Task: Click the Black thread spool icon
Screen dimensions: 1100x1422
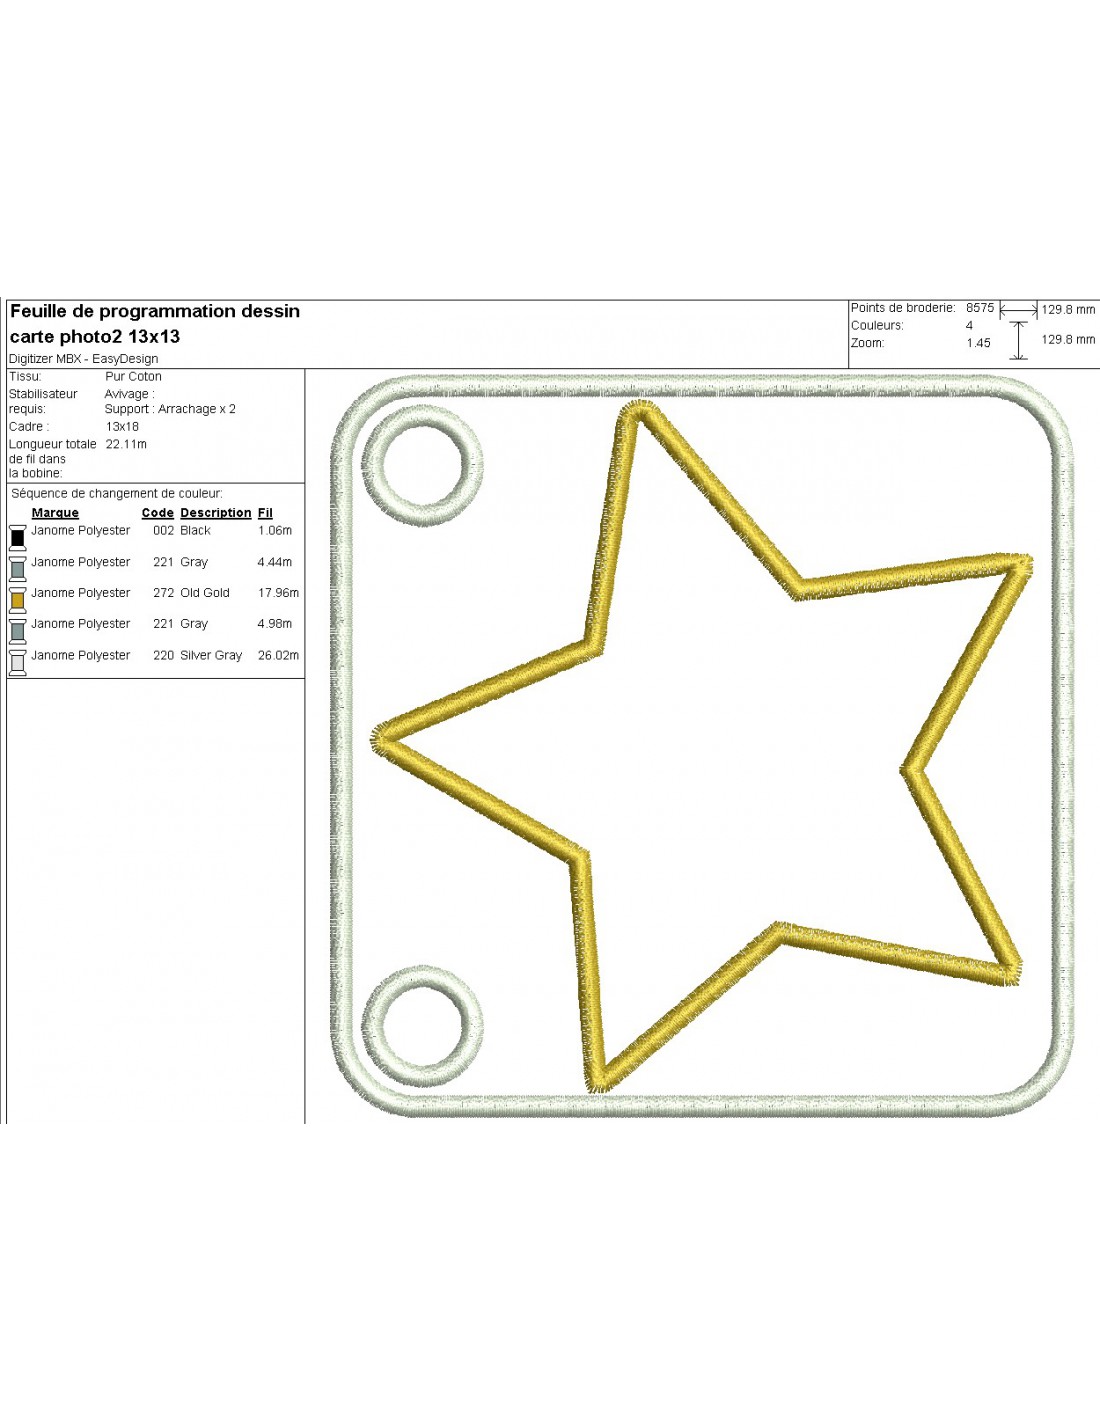Action: click(17, 537)
